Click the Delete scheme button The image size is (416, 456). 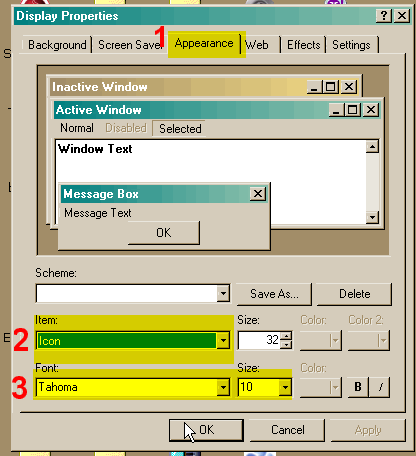coord(354,294)
